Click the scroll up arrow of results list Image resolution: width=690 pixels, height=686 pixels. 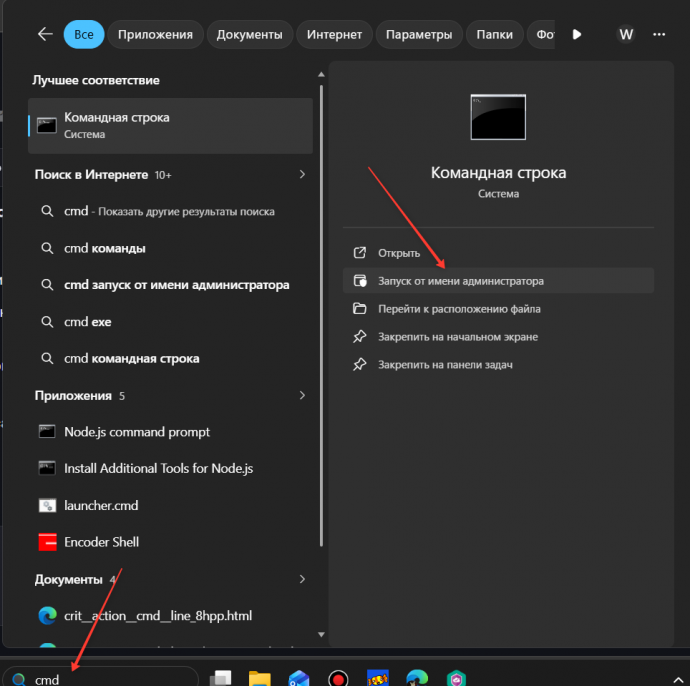pos(321,74)
